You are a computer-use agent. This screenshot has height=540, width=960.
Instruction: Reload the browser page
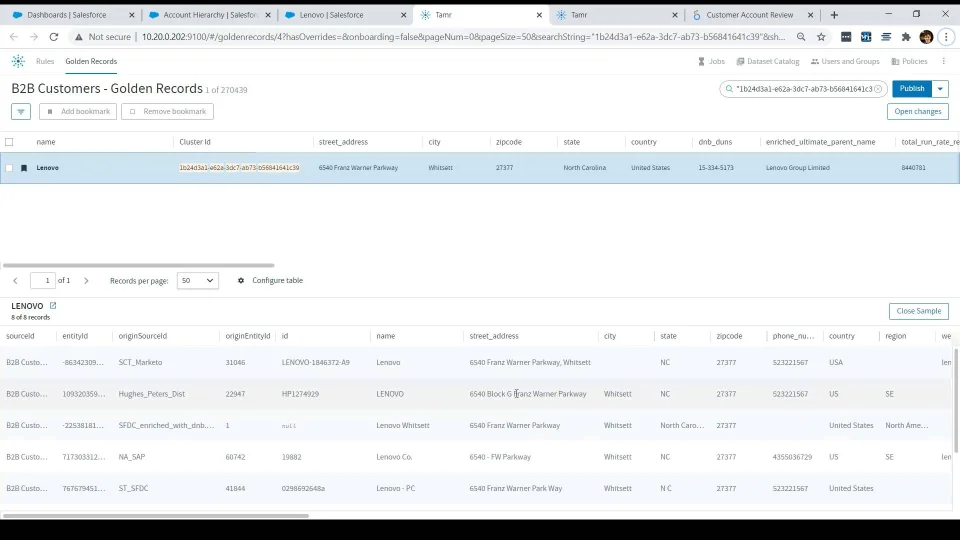54,37
